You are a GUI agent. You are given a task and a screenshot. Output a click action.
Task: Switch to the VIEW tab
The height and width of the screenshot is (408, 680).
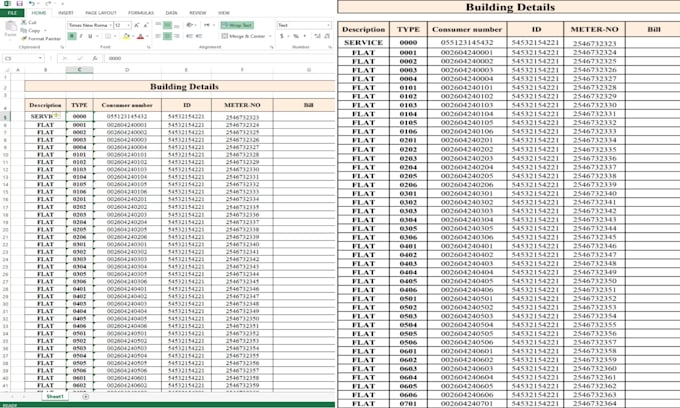tap(224, 13)
